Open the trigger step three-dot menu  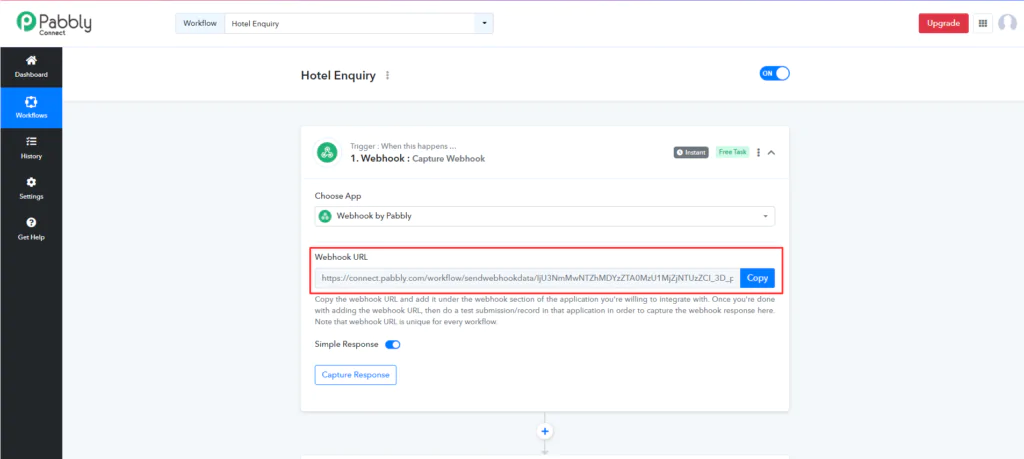pyautogui.click(x=758, y=152)
